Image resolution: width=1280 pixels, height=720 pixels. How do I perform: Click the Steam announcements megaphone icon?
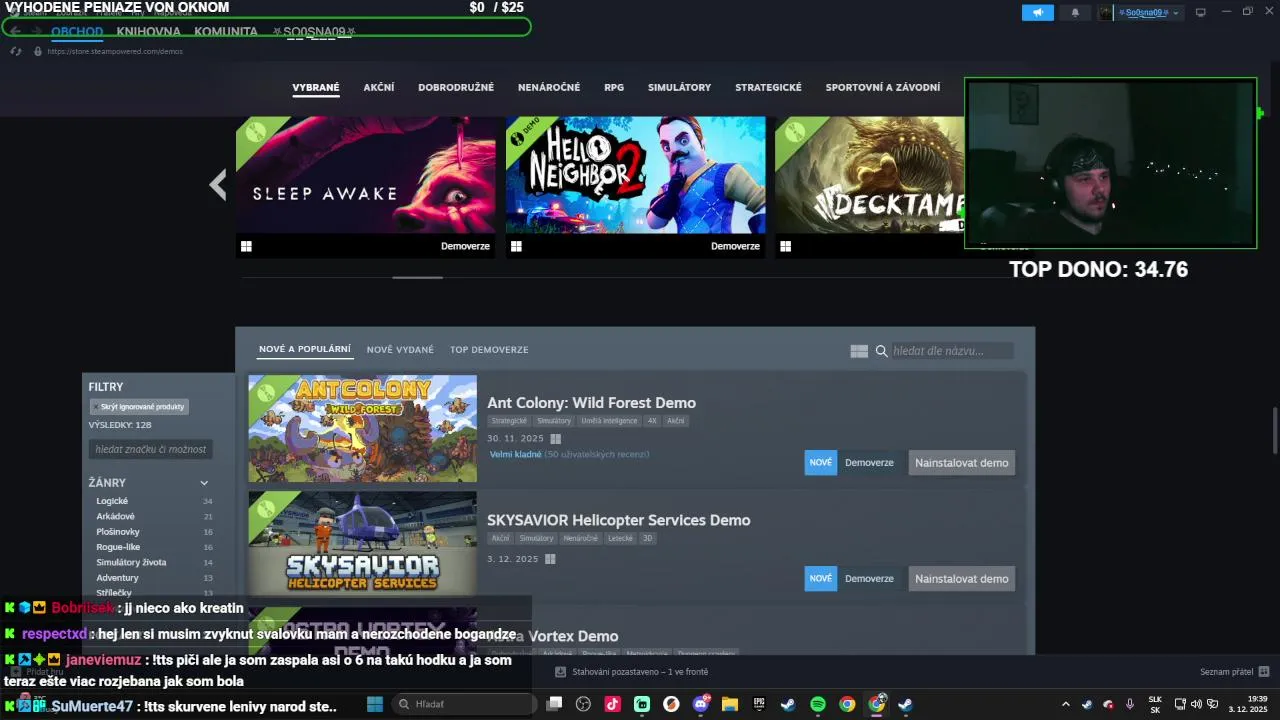(1037, 12)
